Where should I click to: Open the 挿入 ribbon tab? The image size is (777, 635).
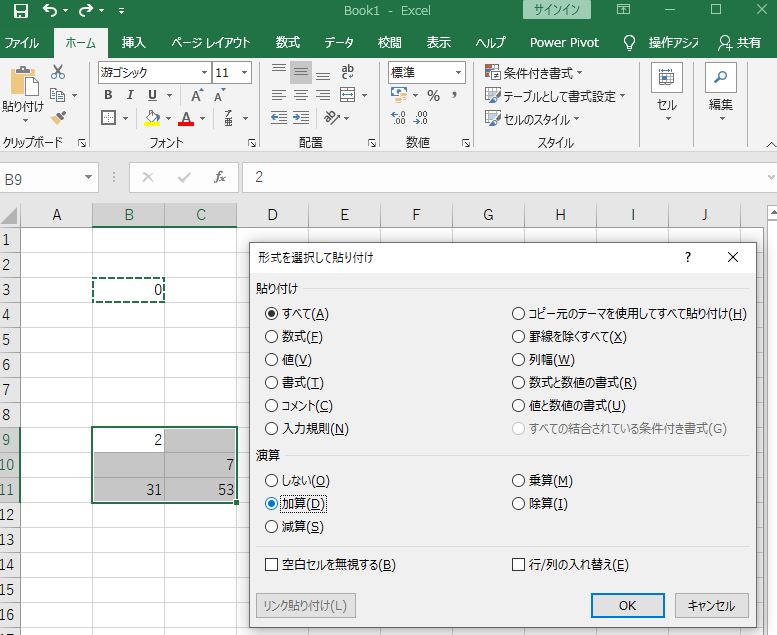point(133,43)
